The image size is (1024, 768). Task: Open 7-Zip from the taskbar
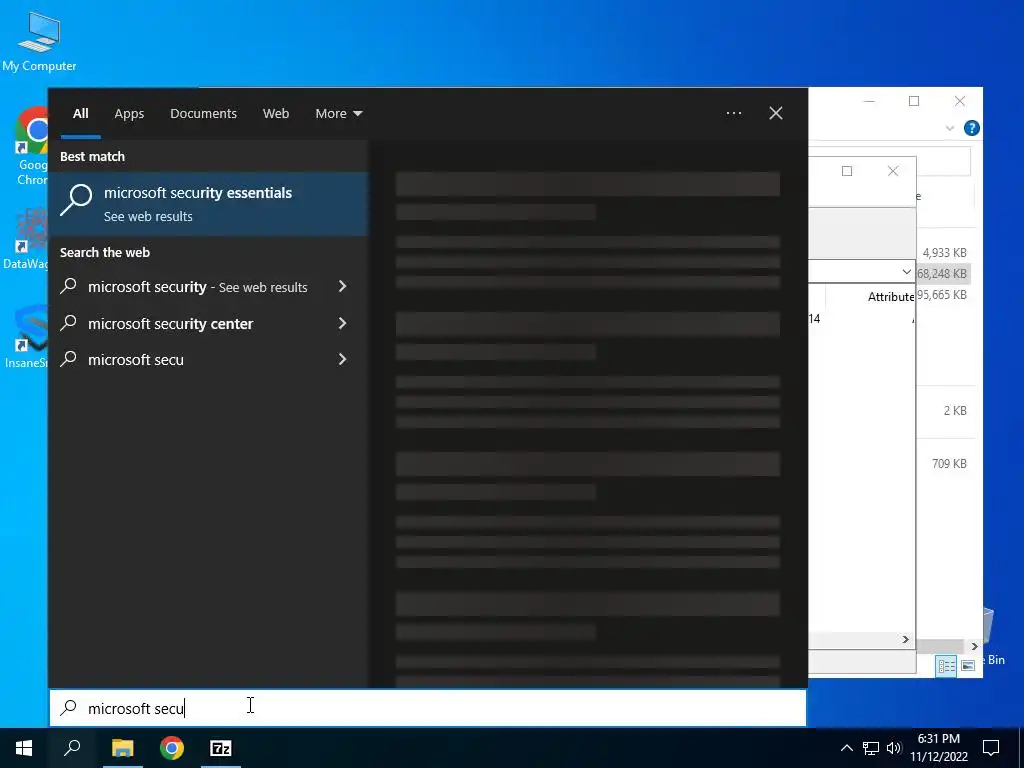[x=221, y=748]
